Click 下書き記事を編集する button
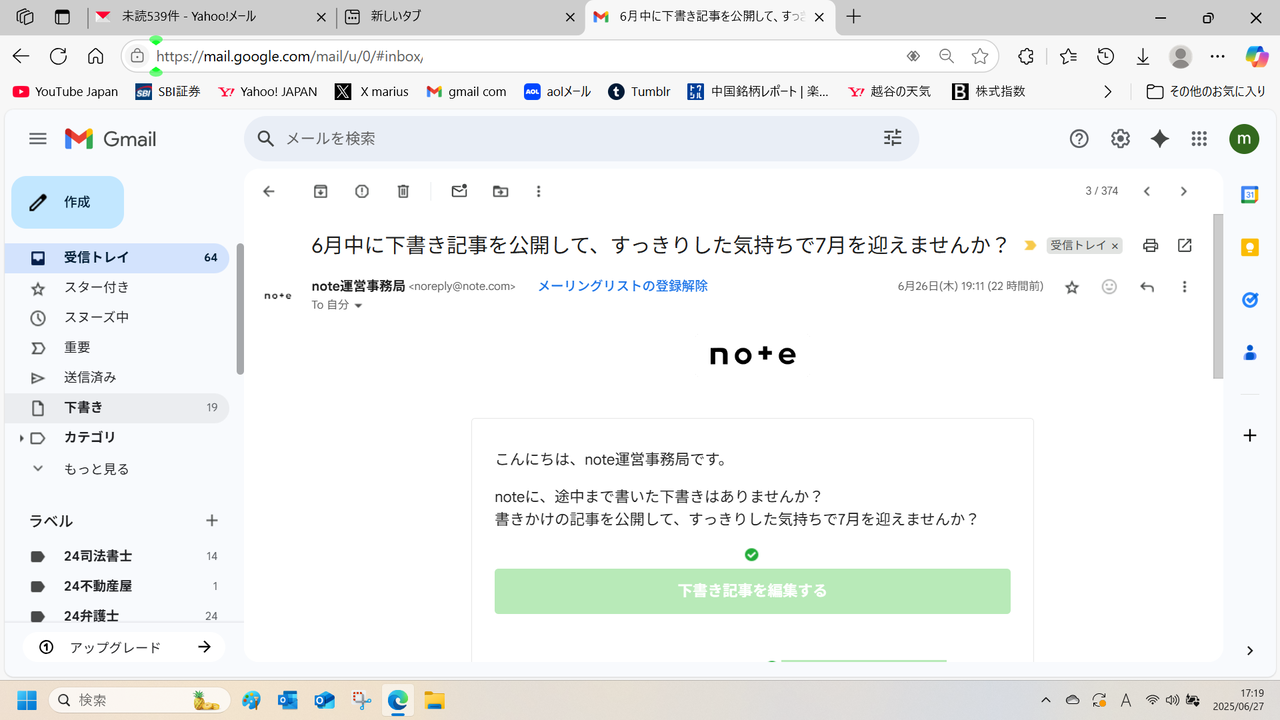This screenshot has height=720, width=1280. 752,591
